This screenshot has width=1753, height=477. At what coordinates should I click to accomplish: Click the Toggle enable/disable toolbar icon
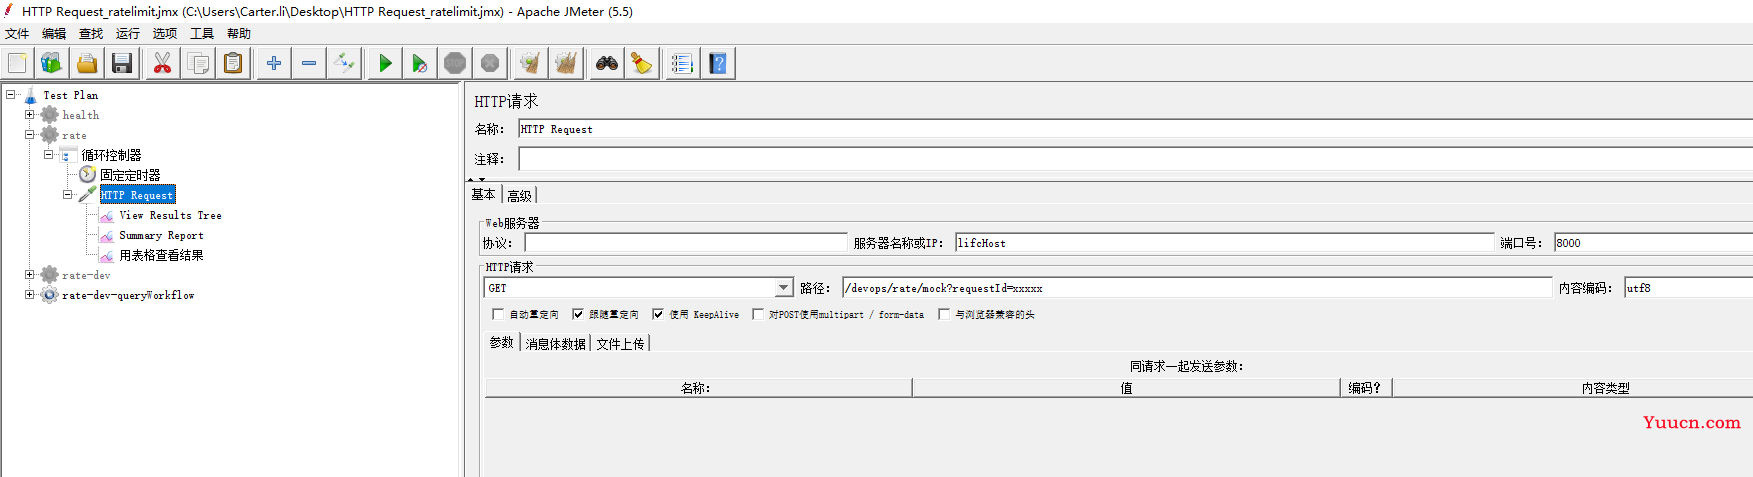(x=344, y=63)
